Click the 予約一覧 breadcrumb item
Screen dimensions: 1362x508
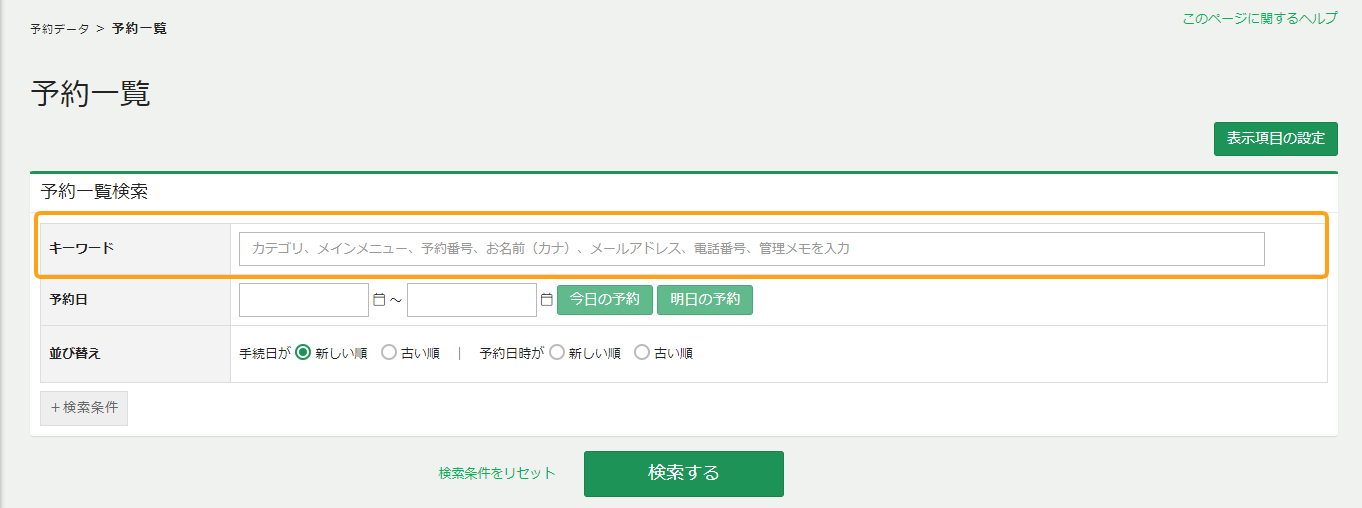[139, 29]
